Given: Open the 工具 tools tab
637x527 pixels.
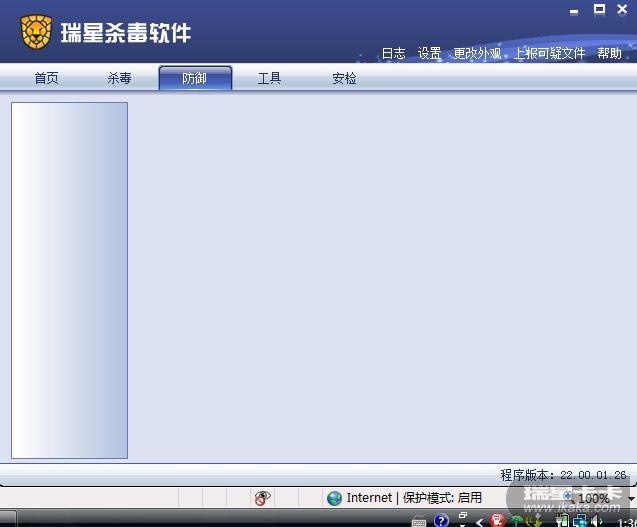Looking at the screenshot, I should pos(269,78).
